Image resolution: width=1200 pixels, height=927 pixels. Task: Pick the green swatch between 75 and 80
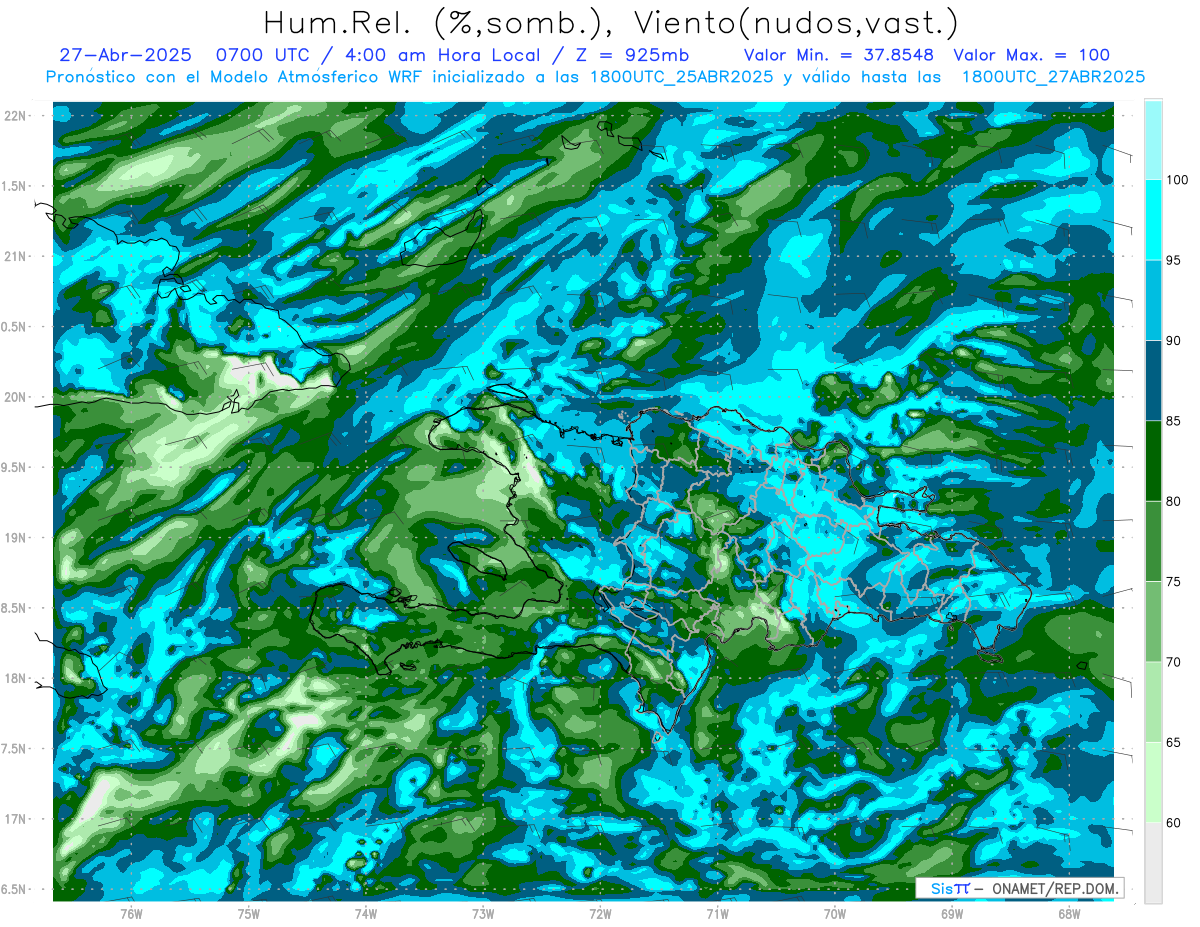click(x=1153, y=541)
